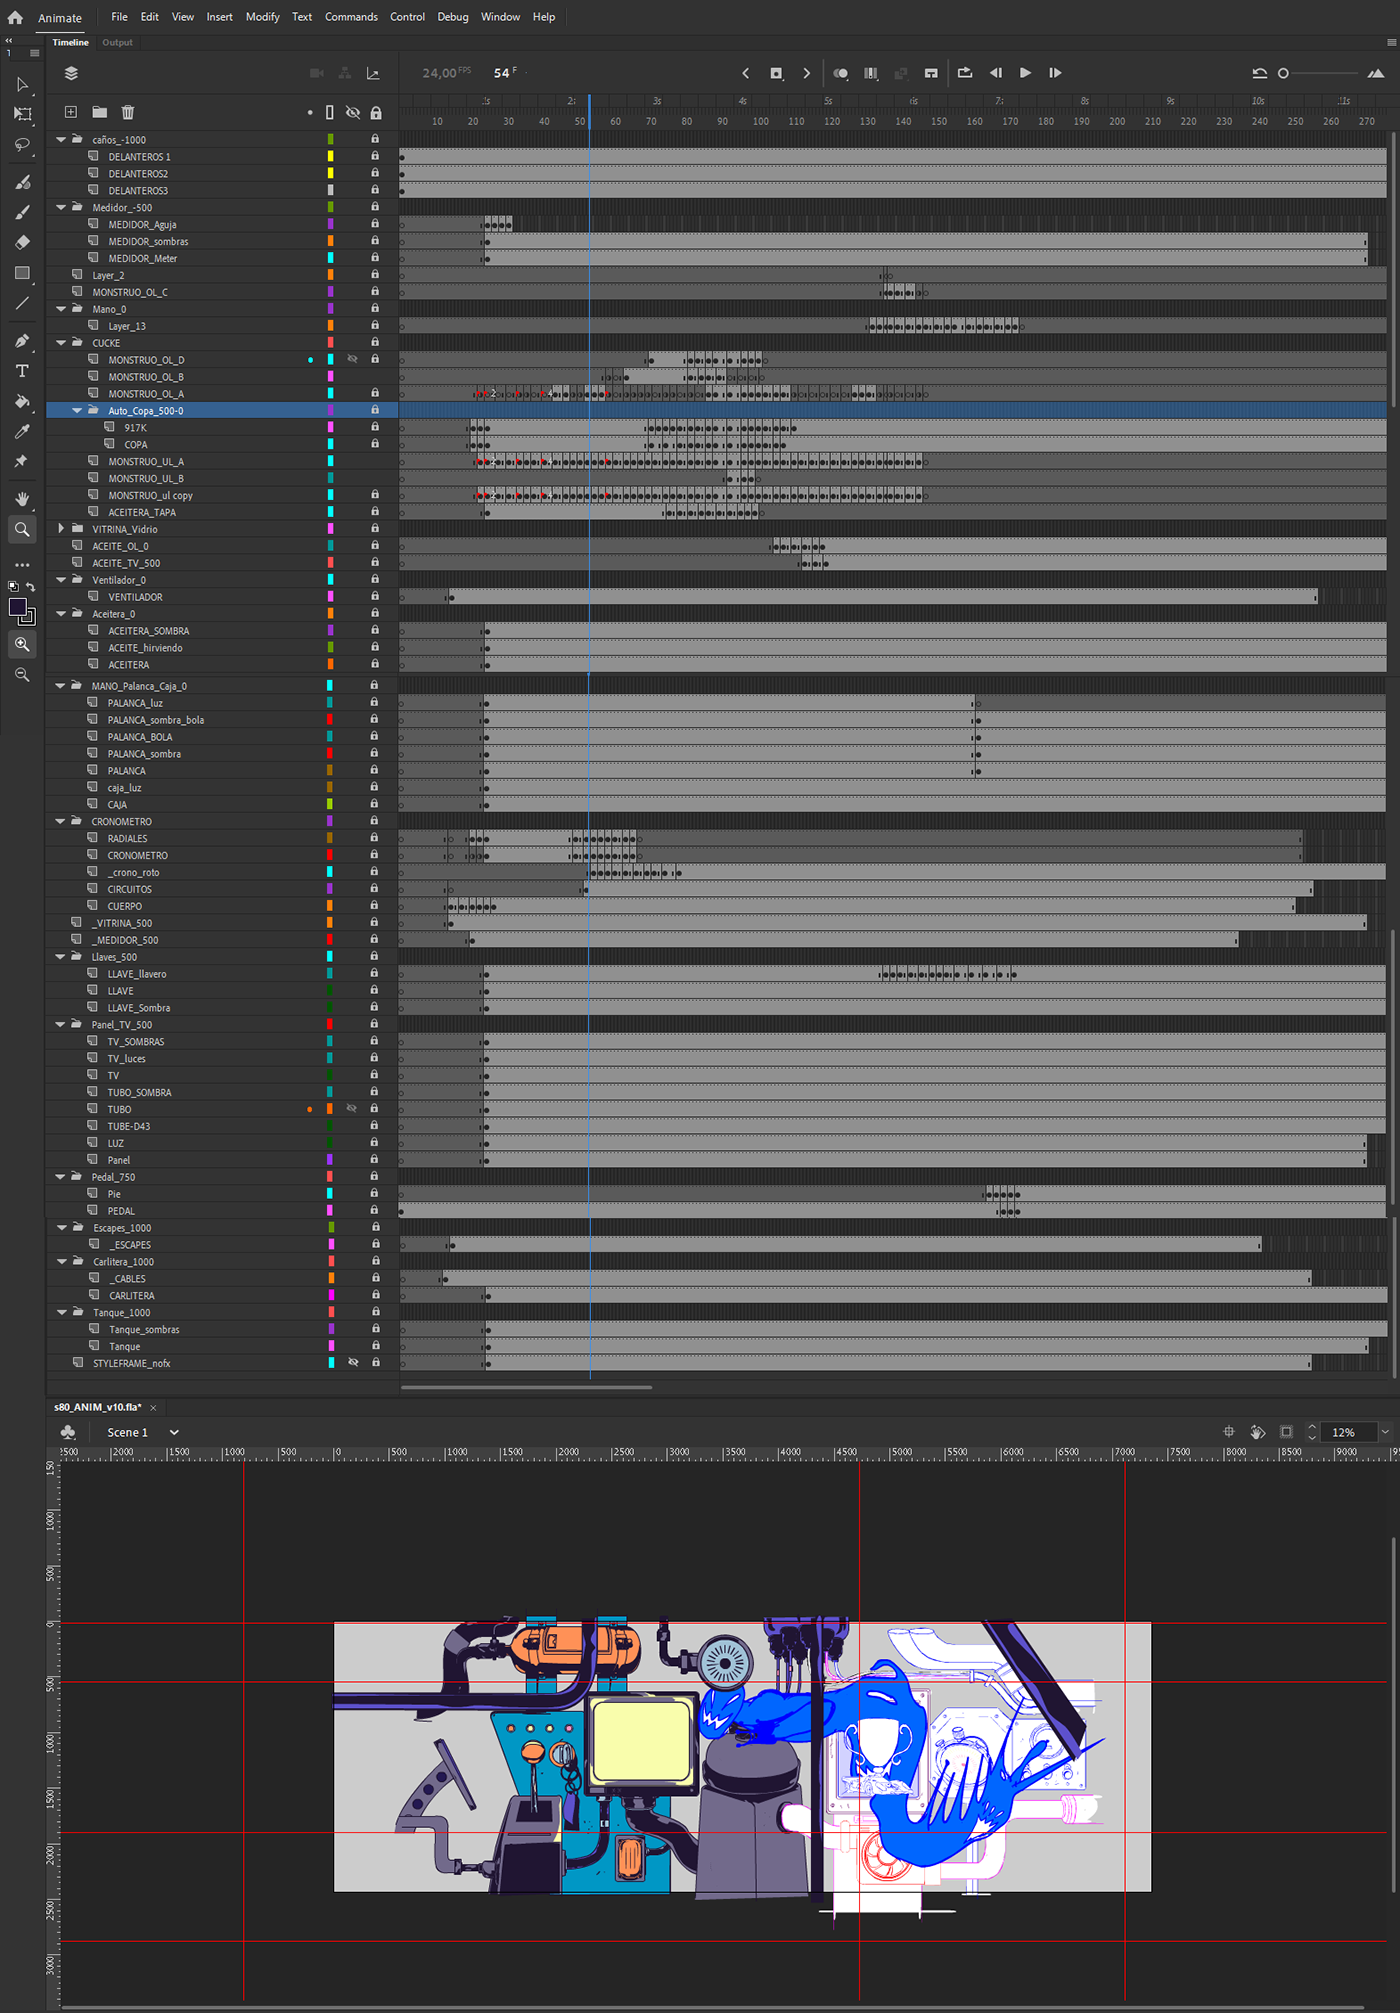
Task: Select the Selection arrow tool
Action: pyautogui.click(x=22, y=85)
